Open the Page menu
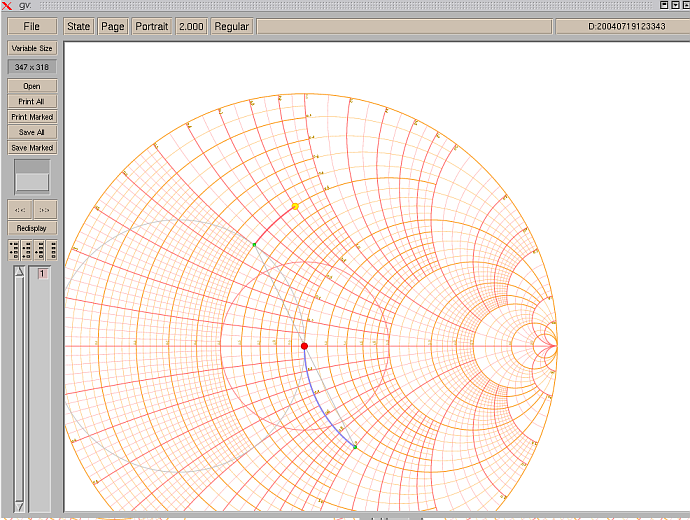 [113, 26]
